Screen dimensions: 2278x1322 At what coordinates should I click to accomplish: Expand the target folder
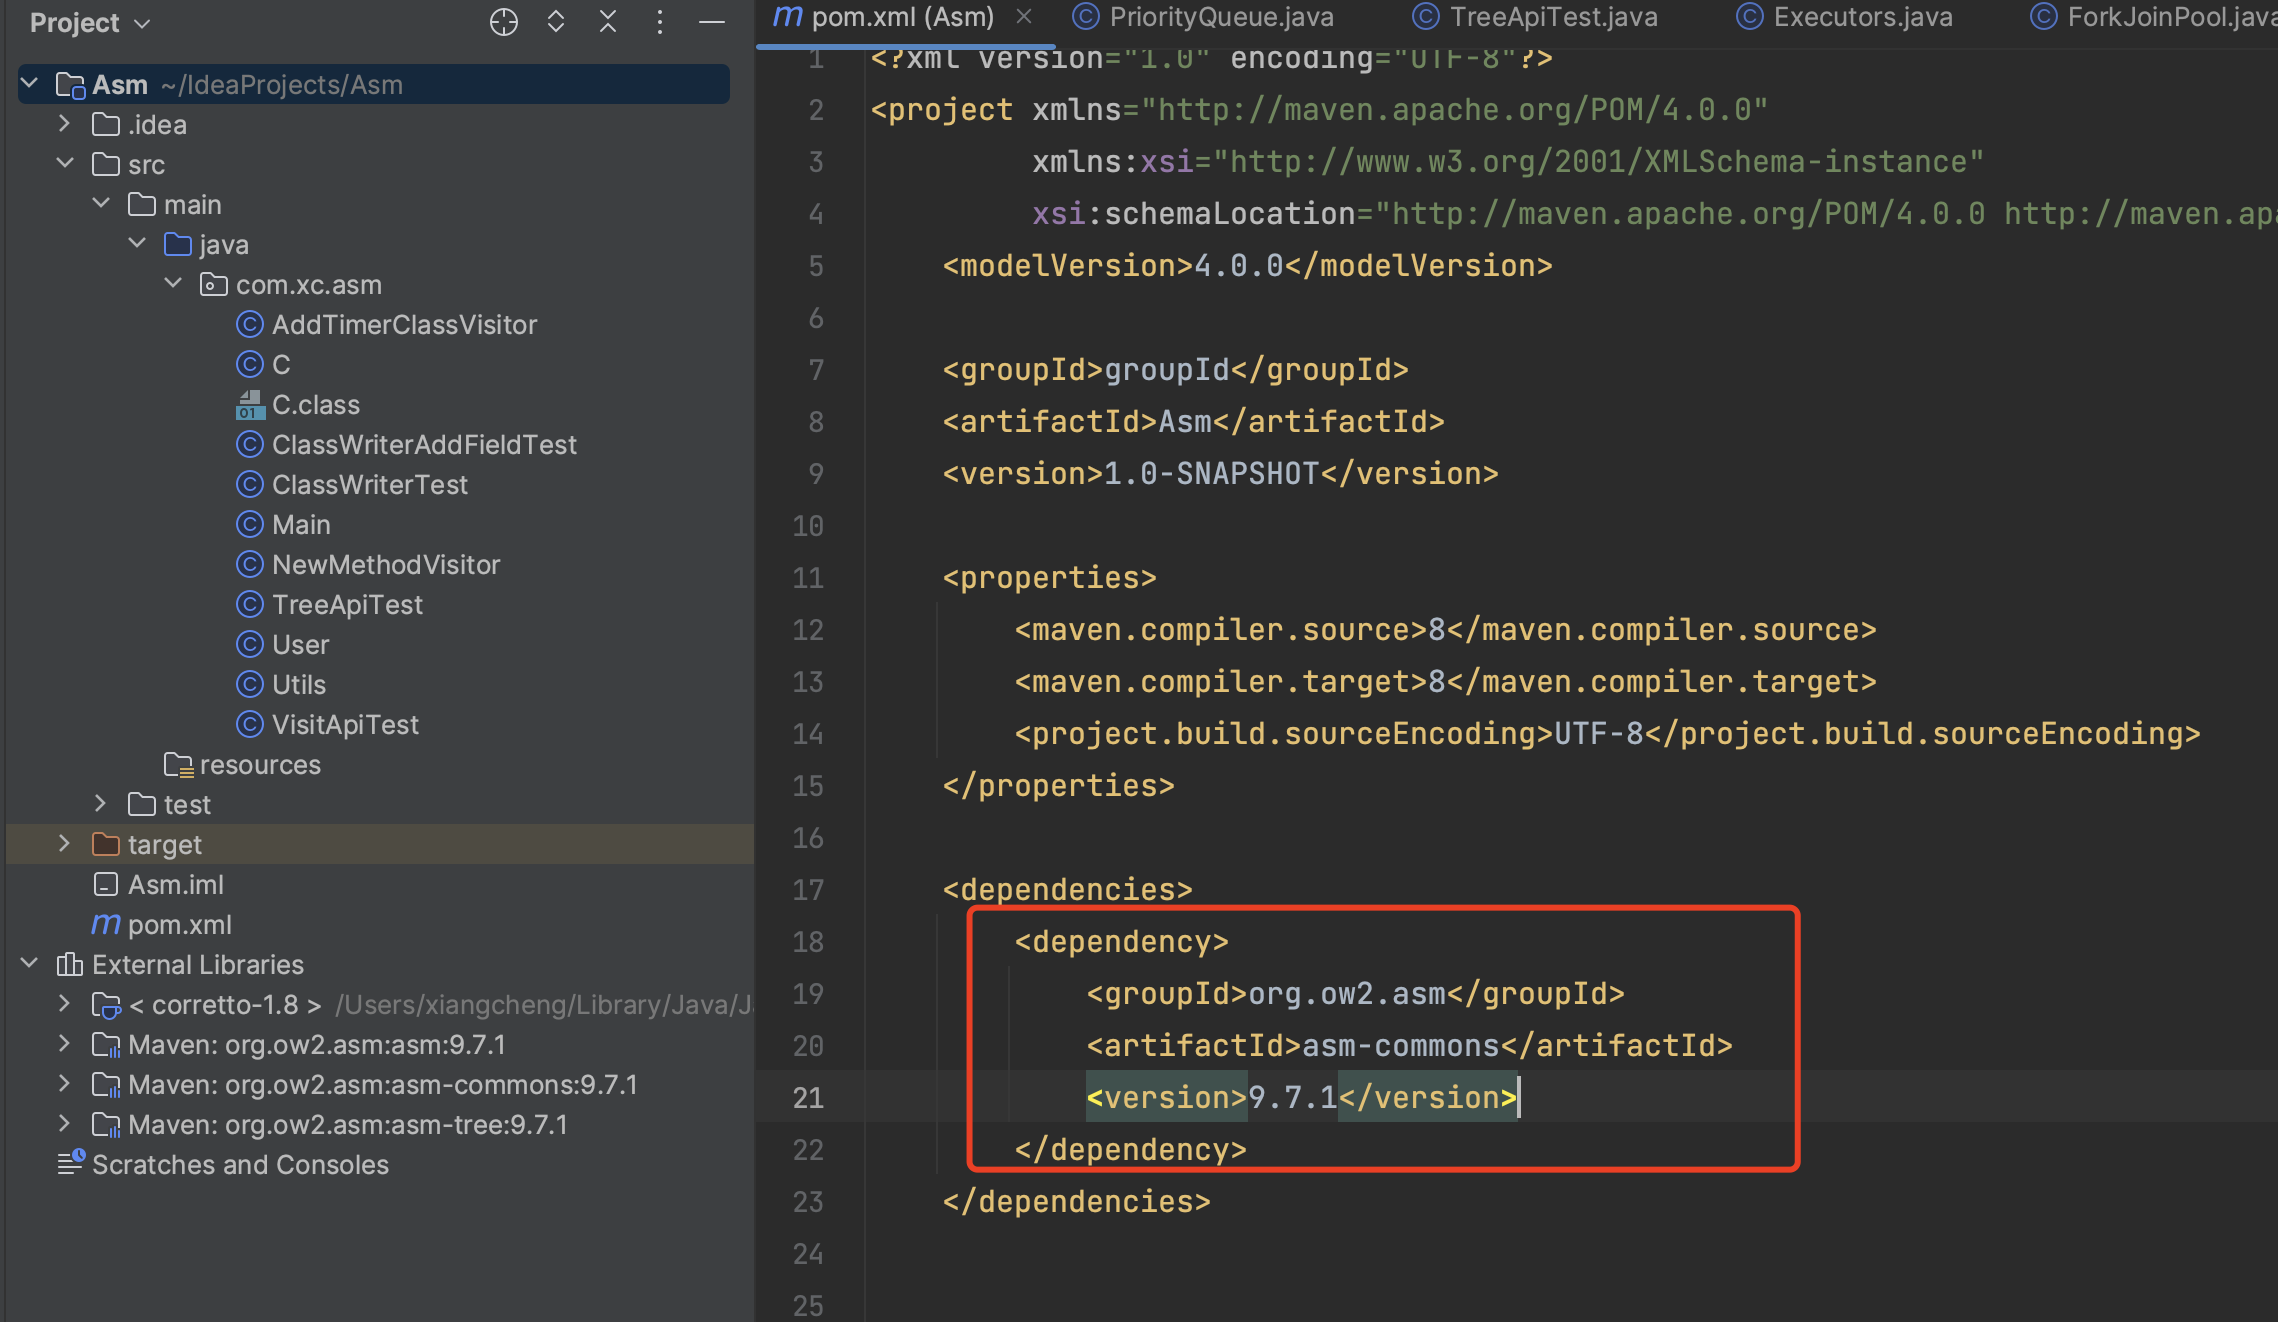65,844
